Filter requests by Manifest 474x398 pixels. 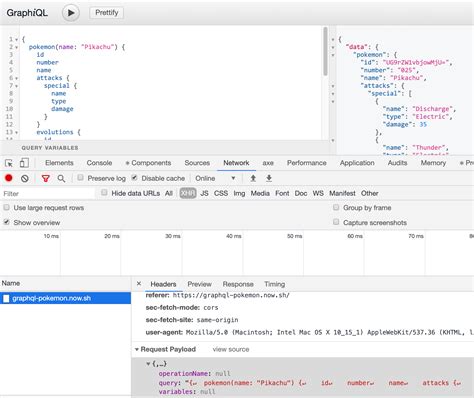pos(342,193)
